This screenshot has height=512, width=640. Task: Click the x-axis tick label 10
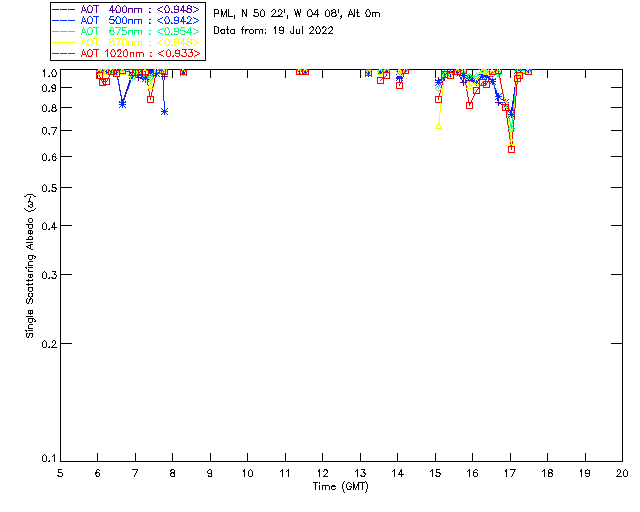(x=247, y=473)
